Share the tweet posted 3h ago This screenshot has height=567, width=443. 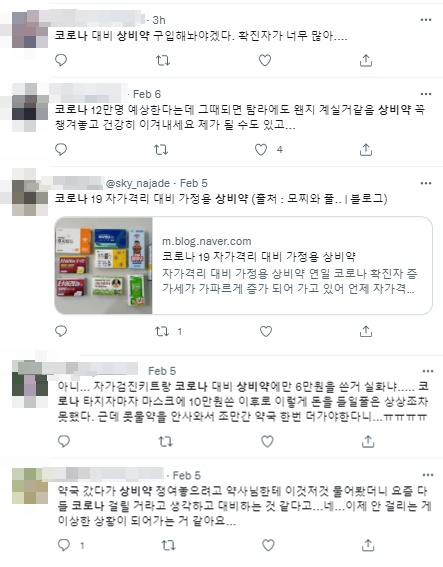366,60
